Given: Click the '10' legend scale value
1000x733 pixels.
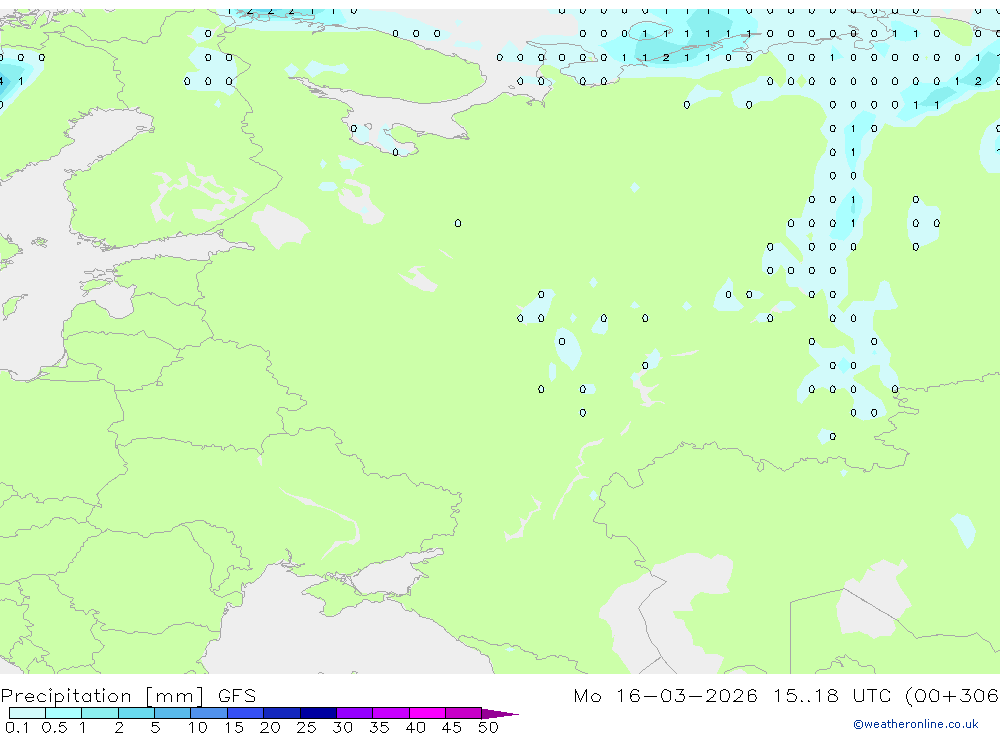Looking at the screenshot, I should tap(198, 727).
